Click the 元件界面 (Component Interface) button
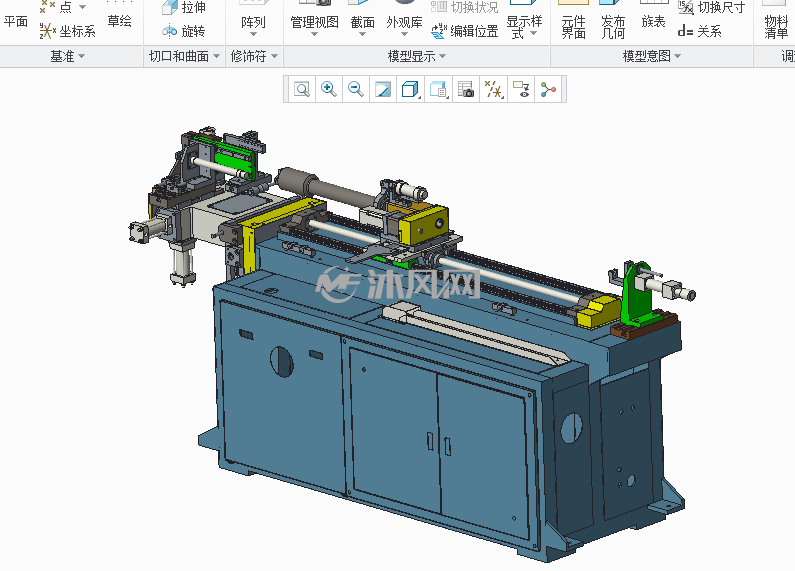795x571 pixels. [x=573, y=21]
